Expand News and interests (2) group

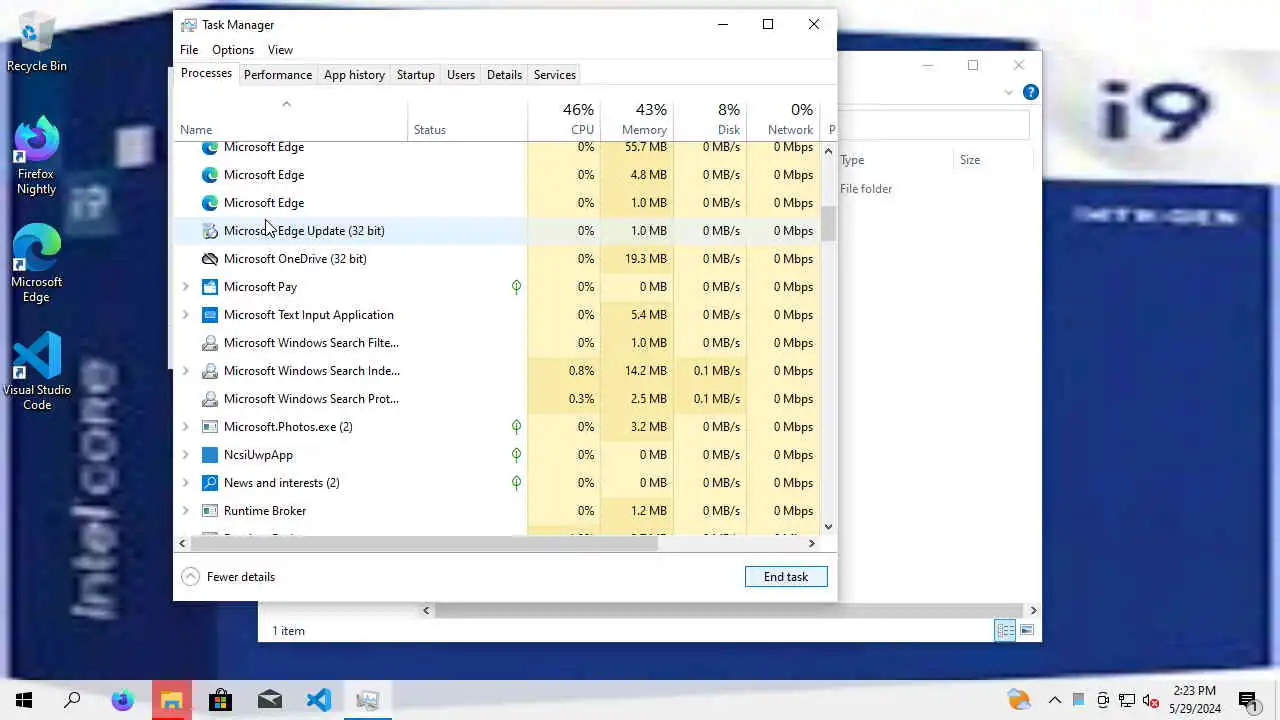pos(185,483)
